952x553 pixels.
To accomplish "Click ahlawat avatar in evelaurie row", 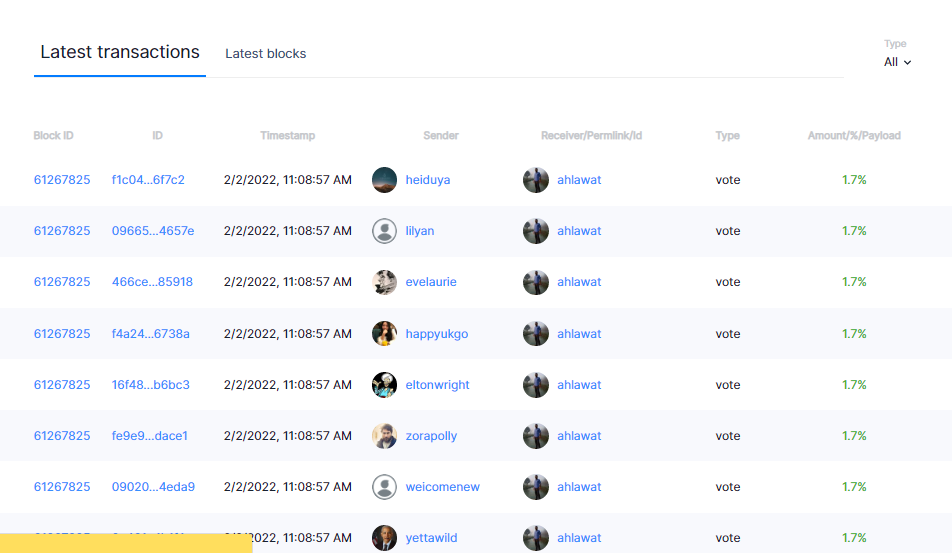I will 536,282.
